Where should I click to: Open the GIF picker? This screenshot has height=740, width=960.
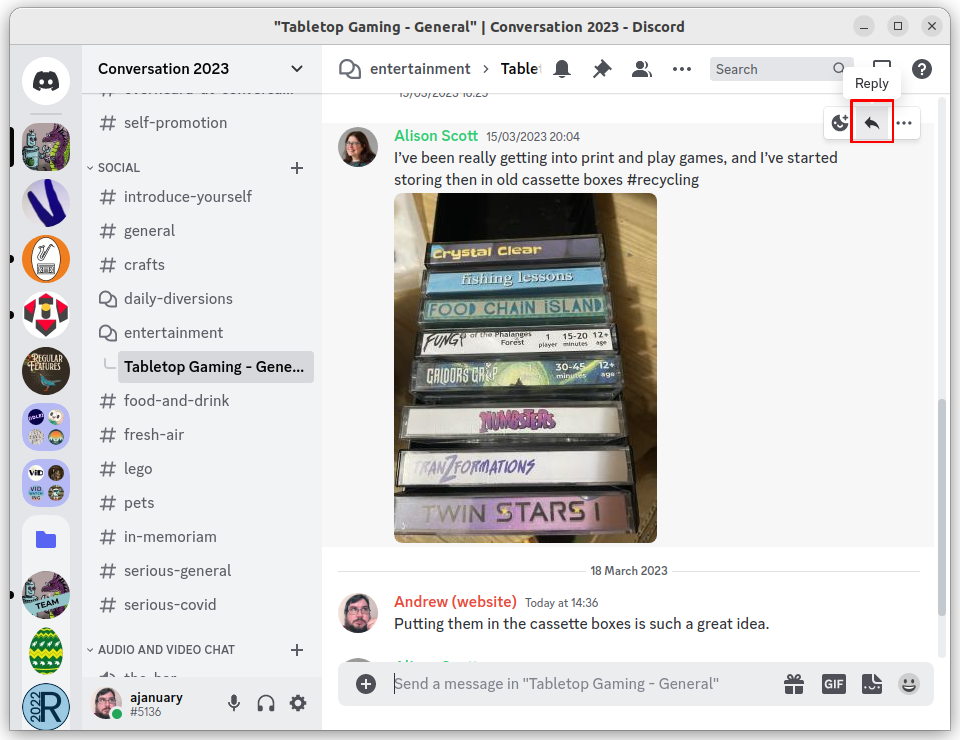833,684
